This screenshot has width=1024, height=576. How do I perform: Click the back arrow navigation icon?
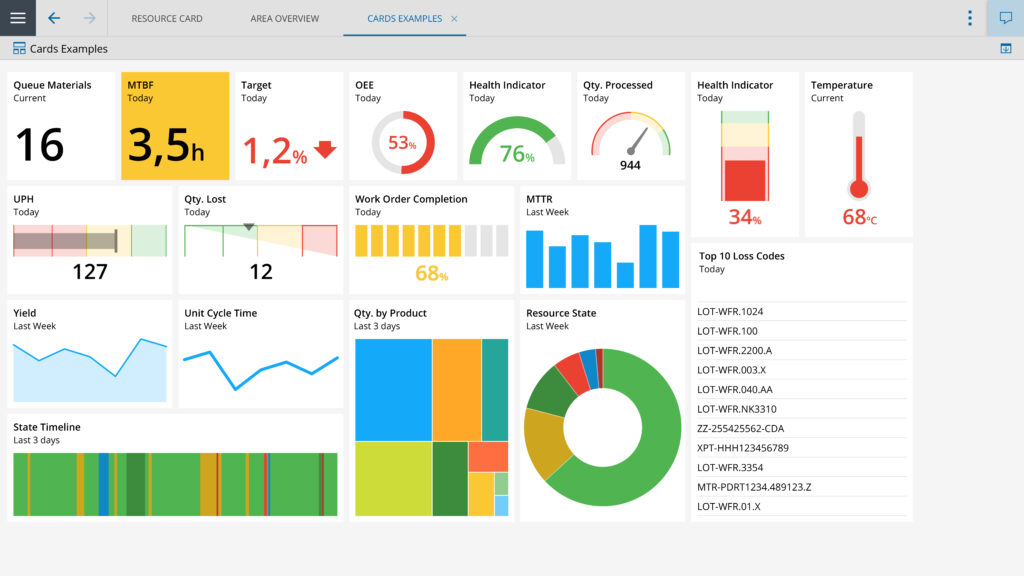54,18
